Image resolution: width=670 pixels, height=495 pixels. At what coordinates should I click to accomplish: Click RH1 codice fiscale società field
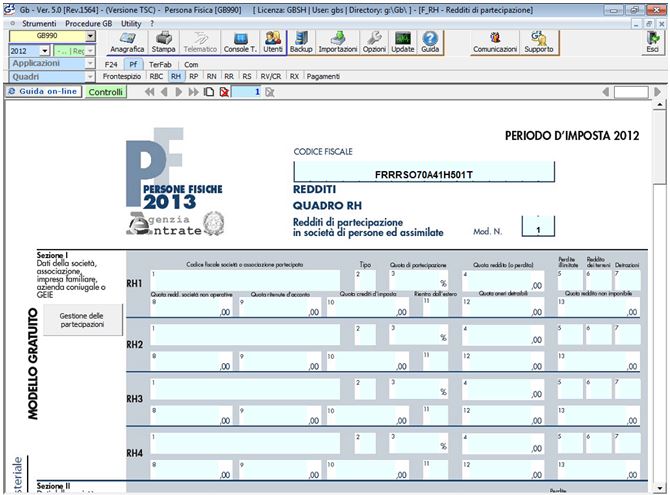point(245,280)
